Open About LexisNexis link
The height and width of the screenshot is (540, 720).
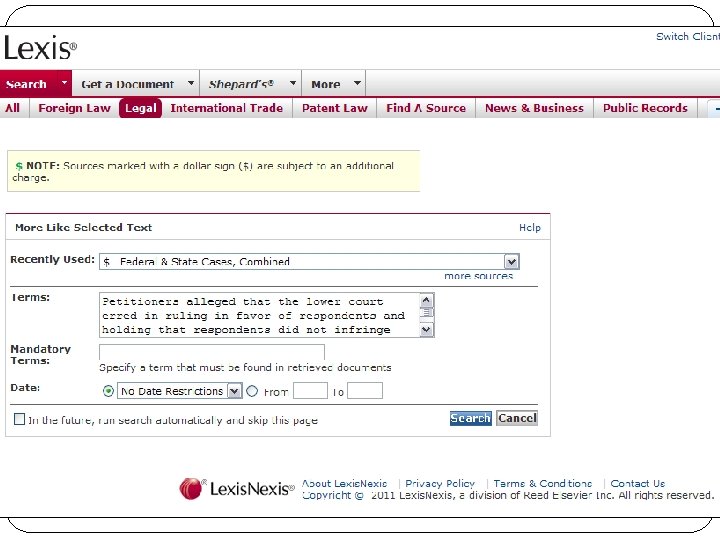tap(344, 484)
